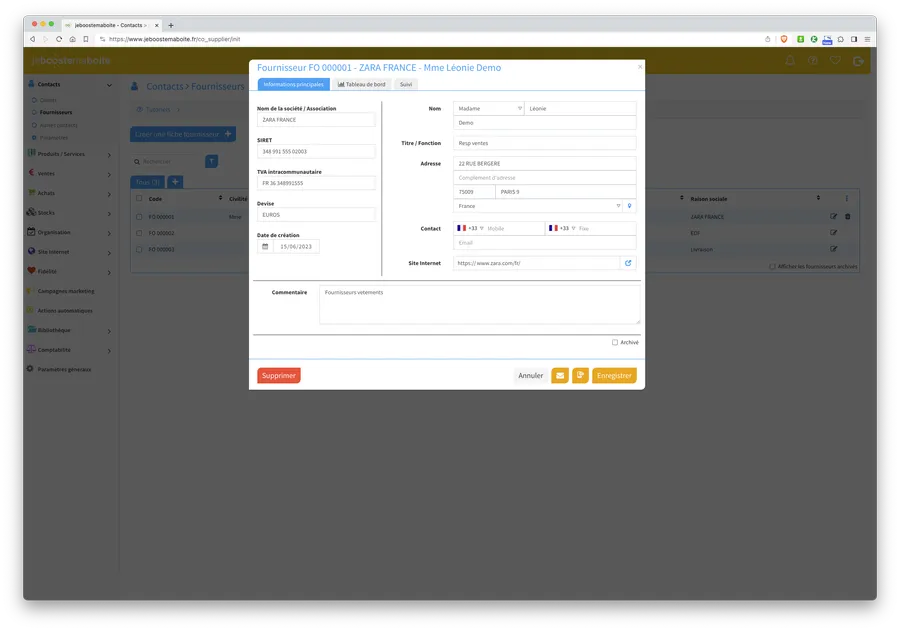Bookmark this page in browser toolbar
This screenshot has width=900, height=631.
tap(86, 39)
